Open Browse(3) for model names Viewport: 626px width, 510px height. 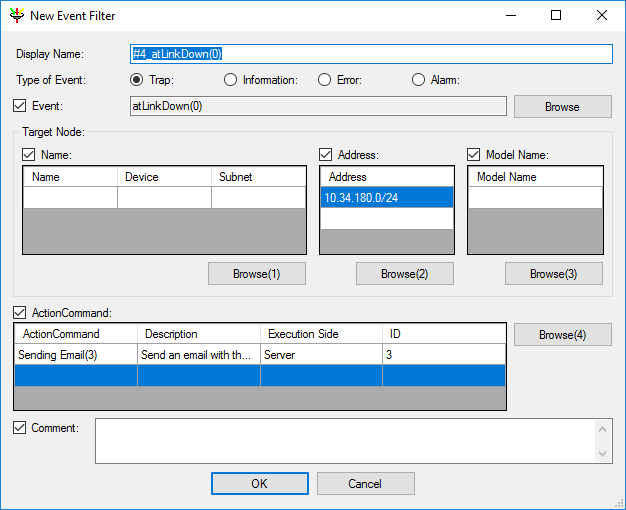pos(554,274)
